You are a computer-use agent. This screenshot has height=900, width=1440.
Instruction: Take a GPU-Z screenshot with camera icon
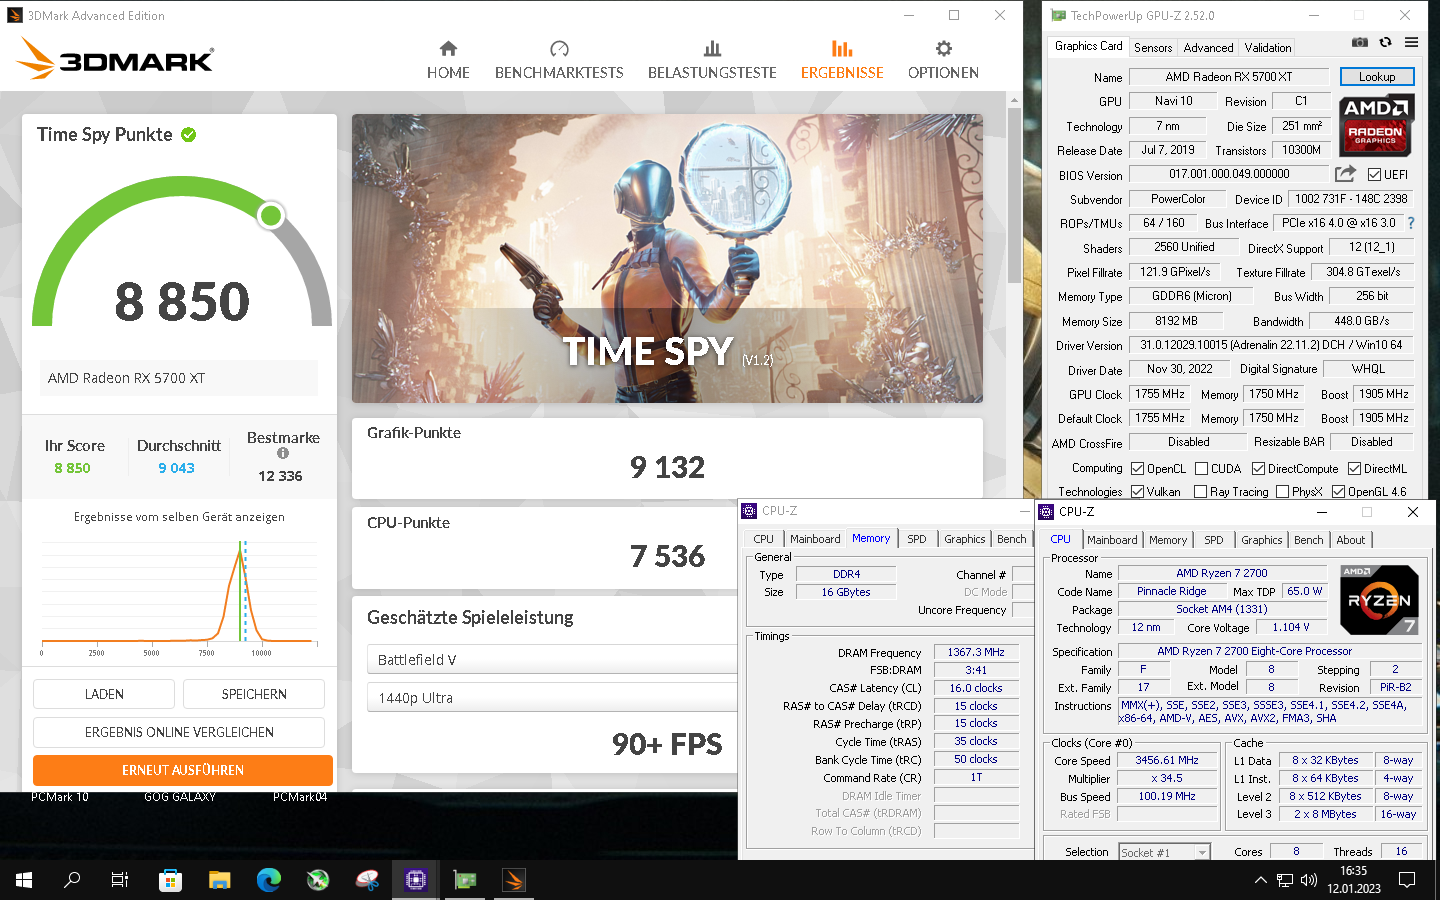(x=1360, y=42)
